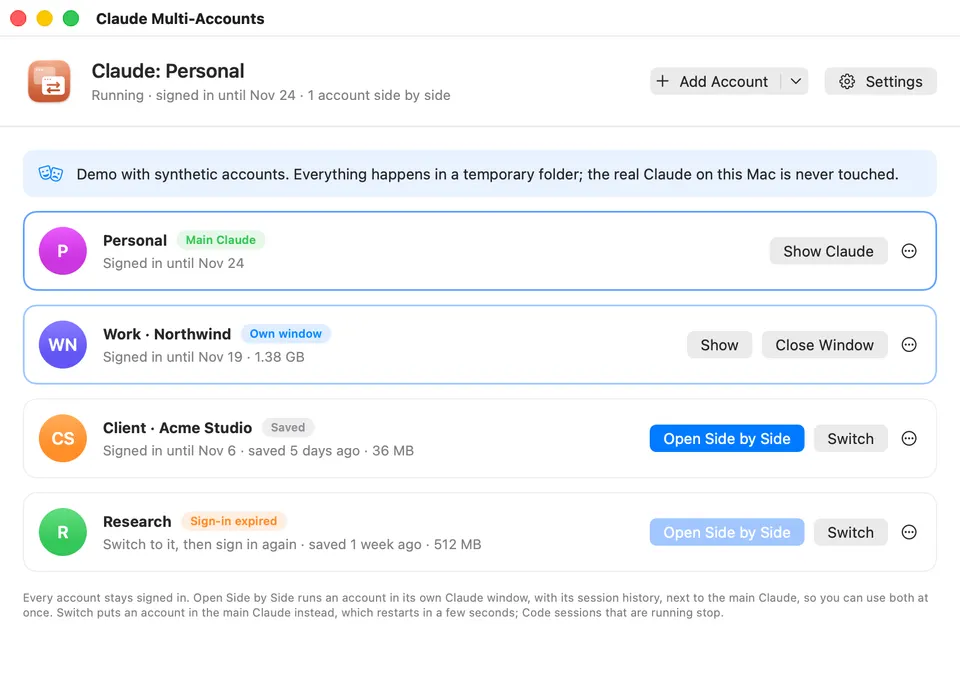Click the green full-screen window button
The height and width of the screenshot is (688, 960).
coord(71,18)
